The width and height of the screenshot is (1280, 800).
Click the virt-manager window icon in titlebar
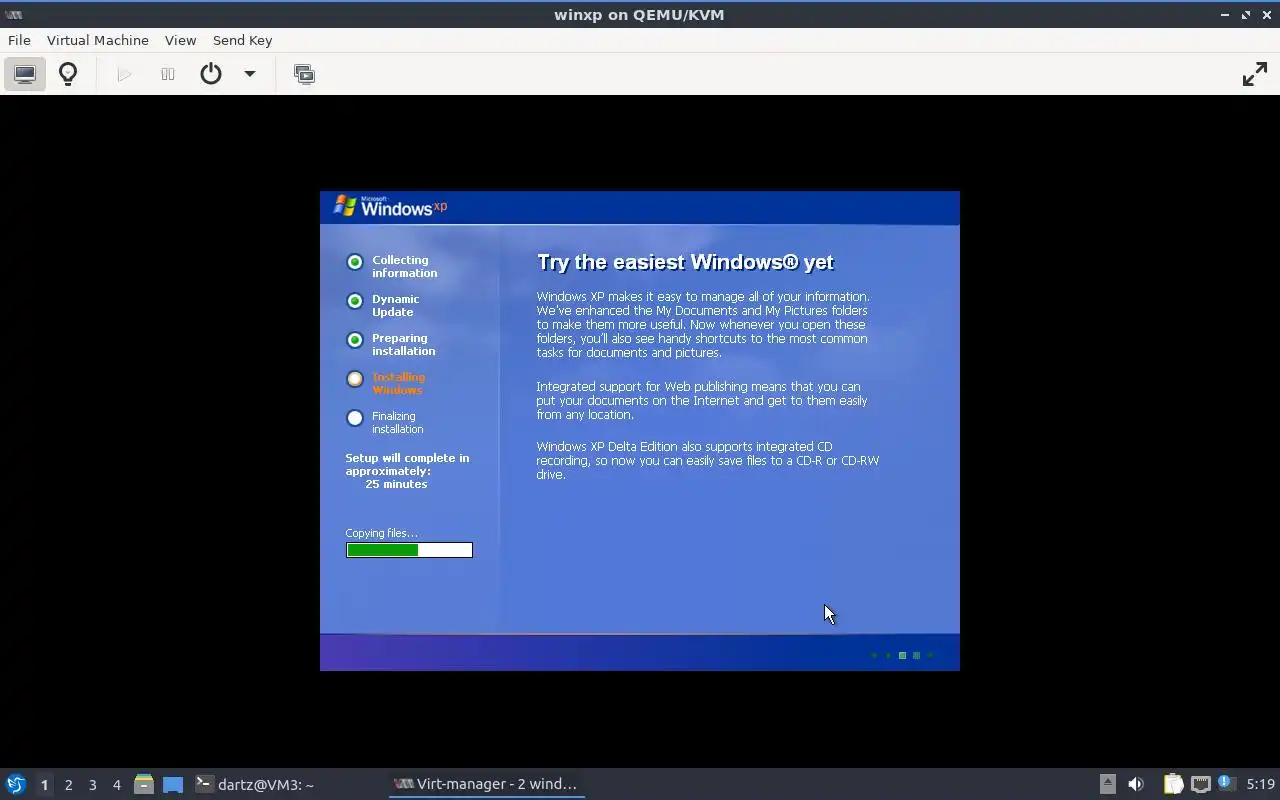14,14
